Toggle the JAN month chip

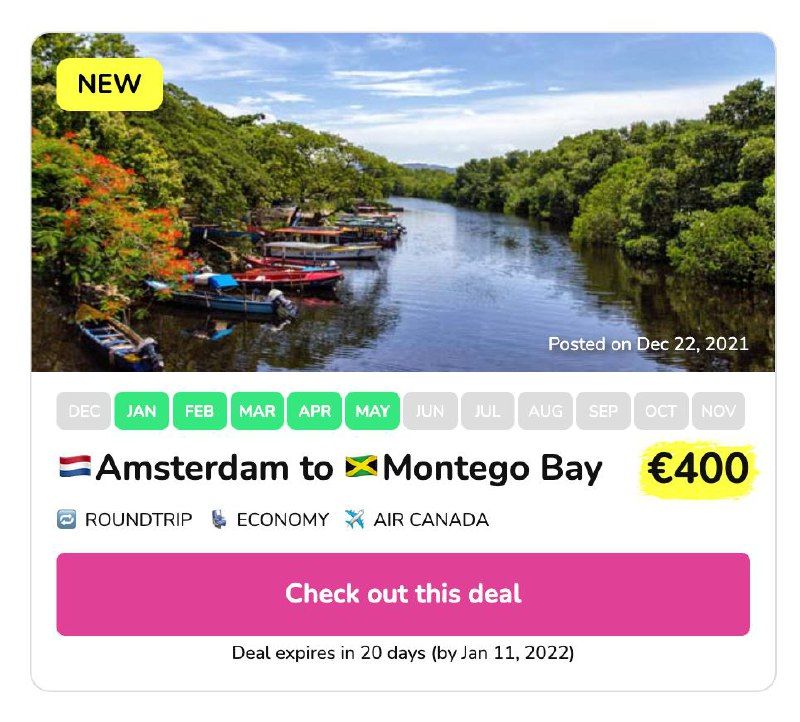(x=141, y=411)
